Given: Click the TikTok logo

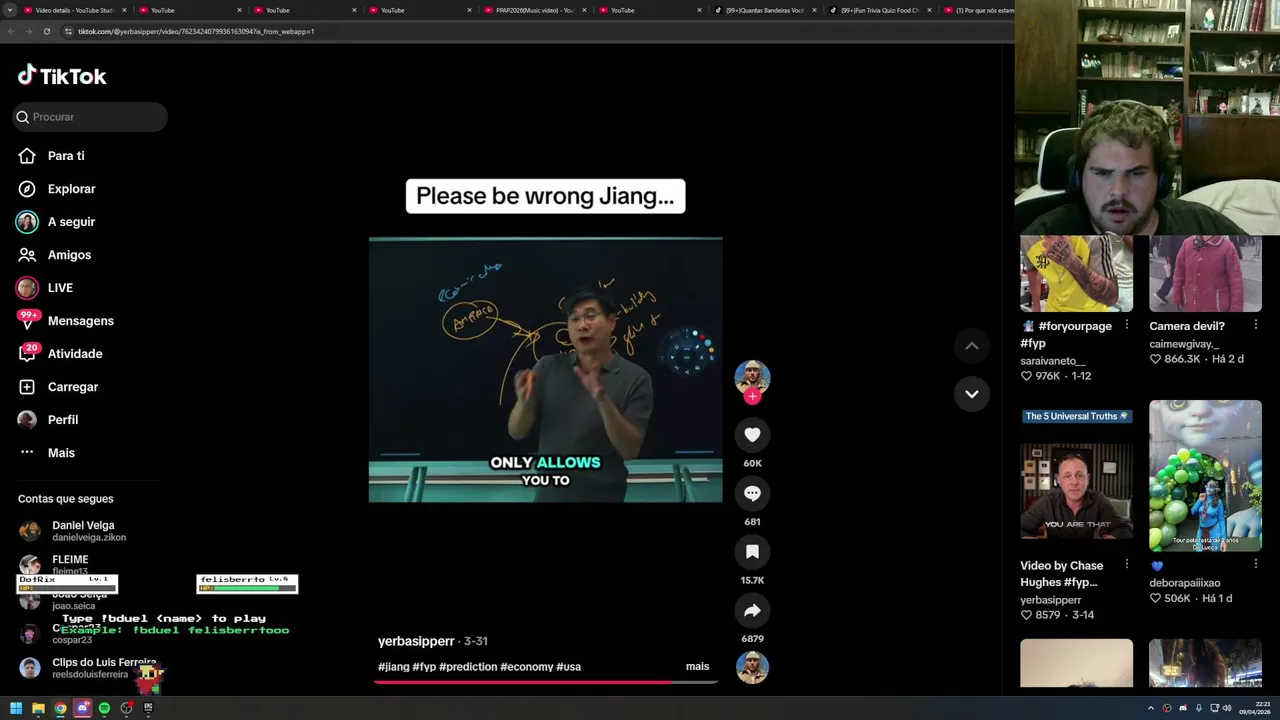Looking at the screenshot, I should 62,76.
